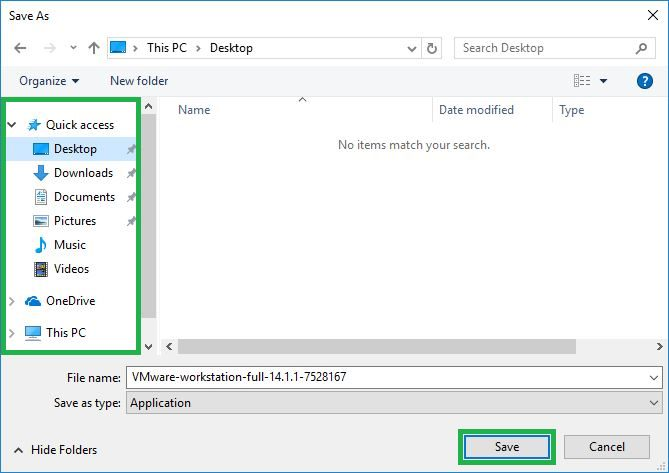
Task: Select Desktop in the Quick access list
Action: point(75,149)
